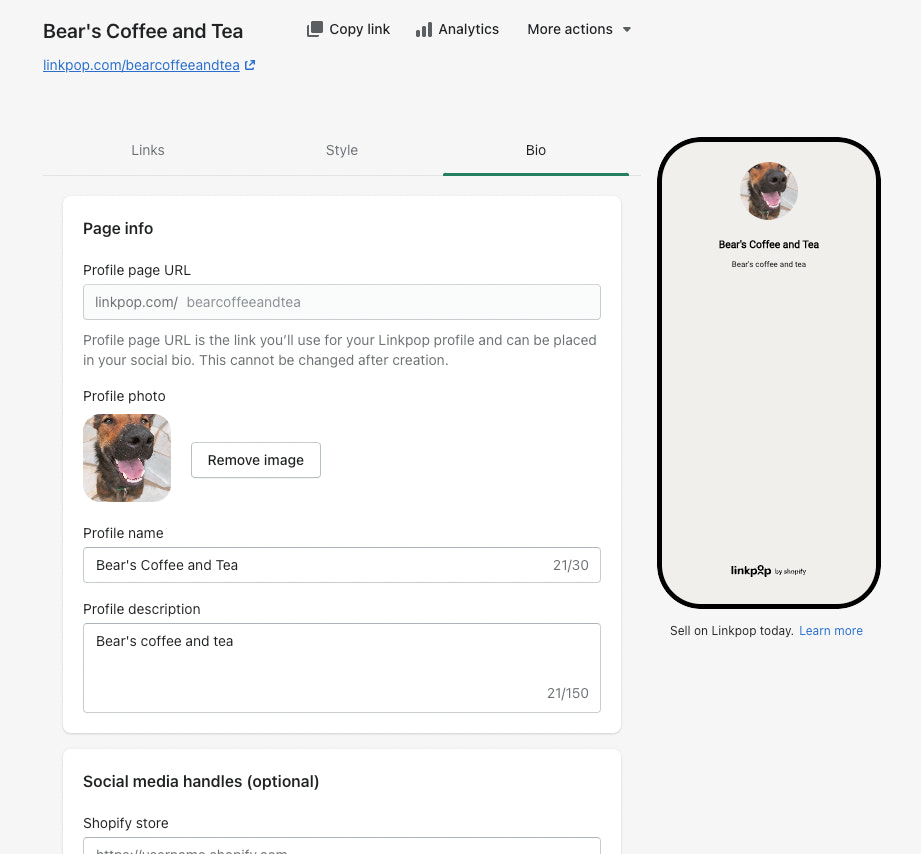This screenshot has height=854, width=921.
Task: Switch to the Links tab
Action: coord(147,150)
